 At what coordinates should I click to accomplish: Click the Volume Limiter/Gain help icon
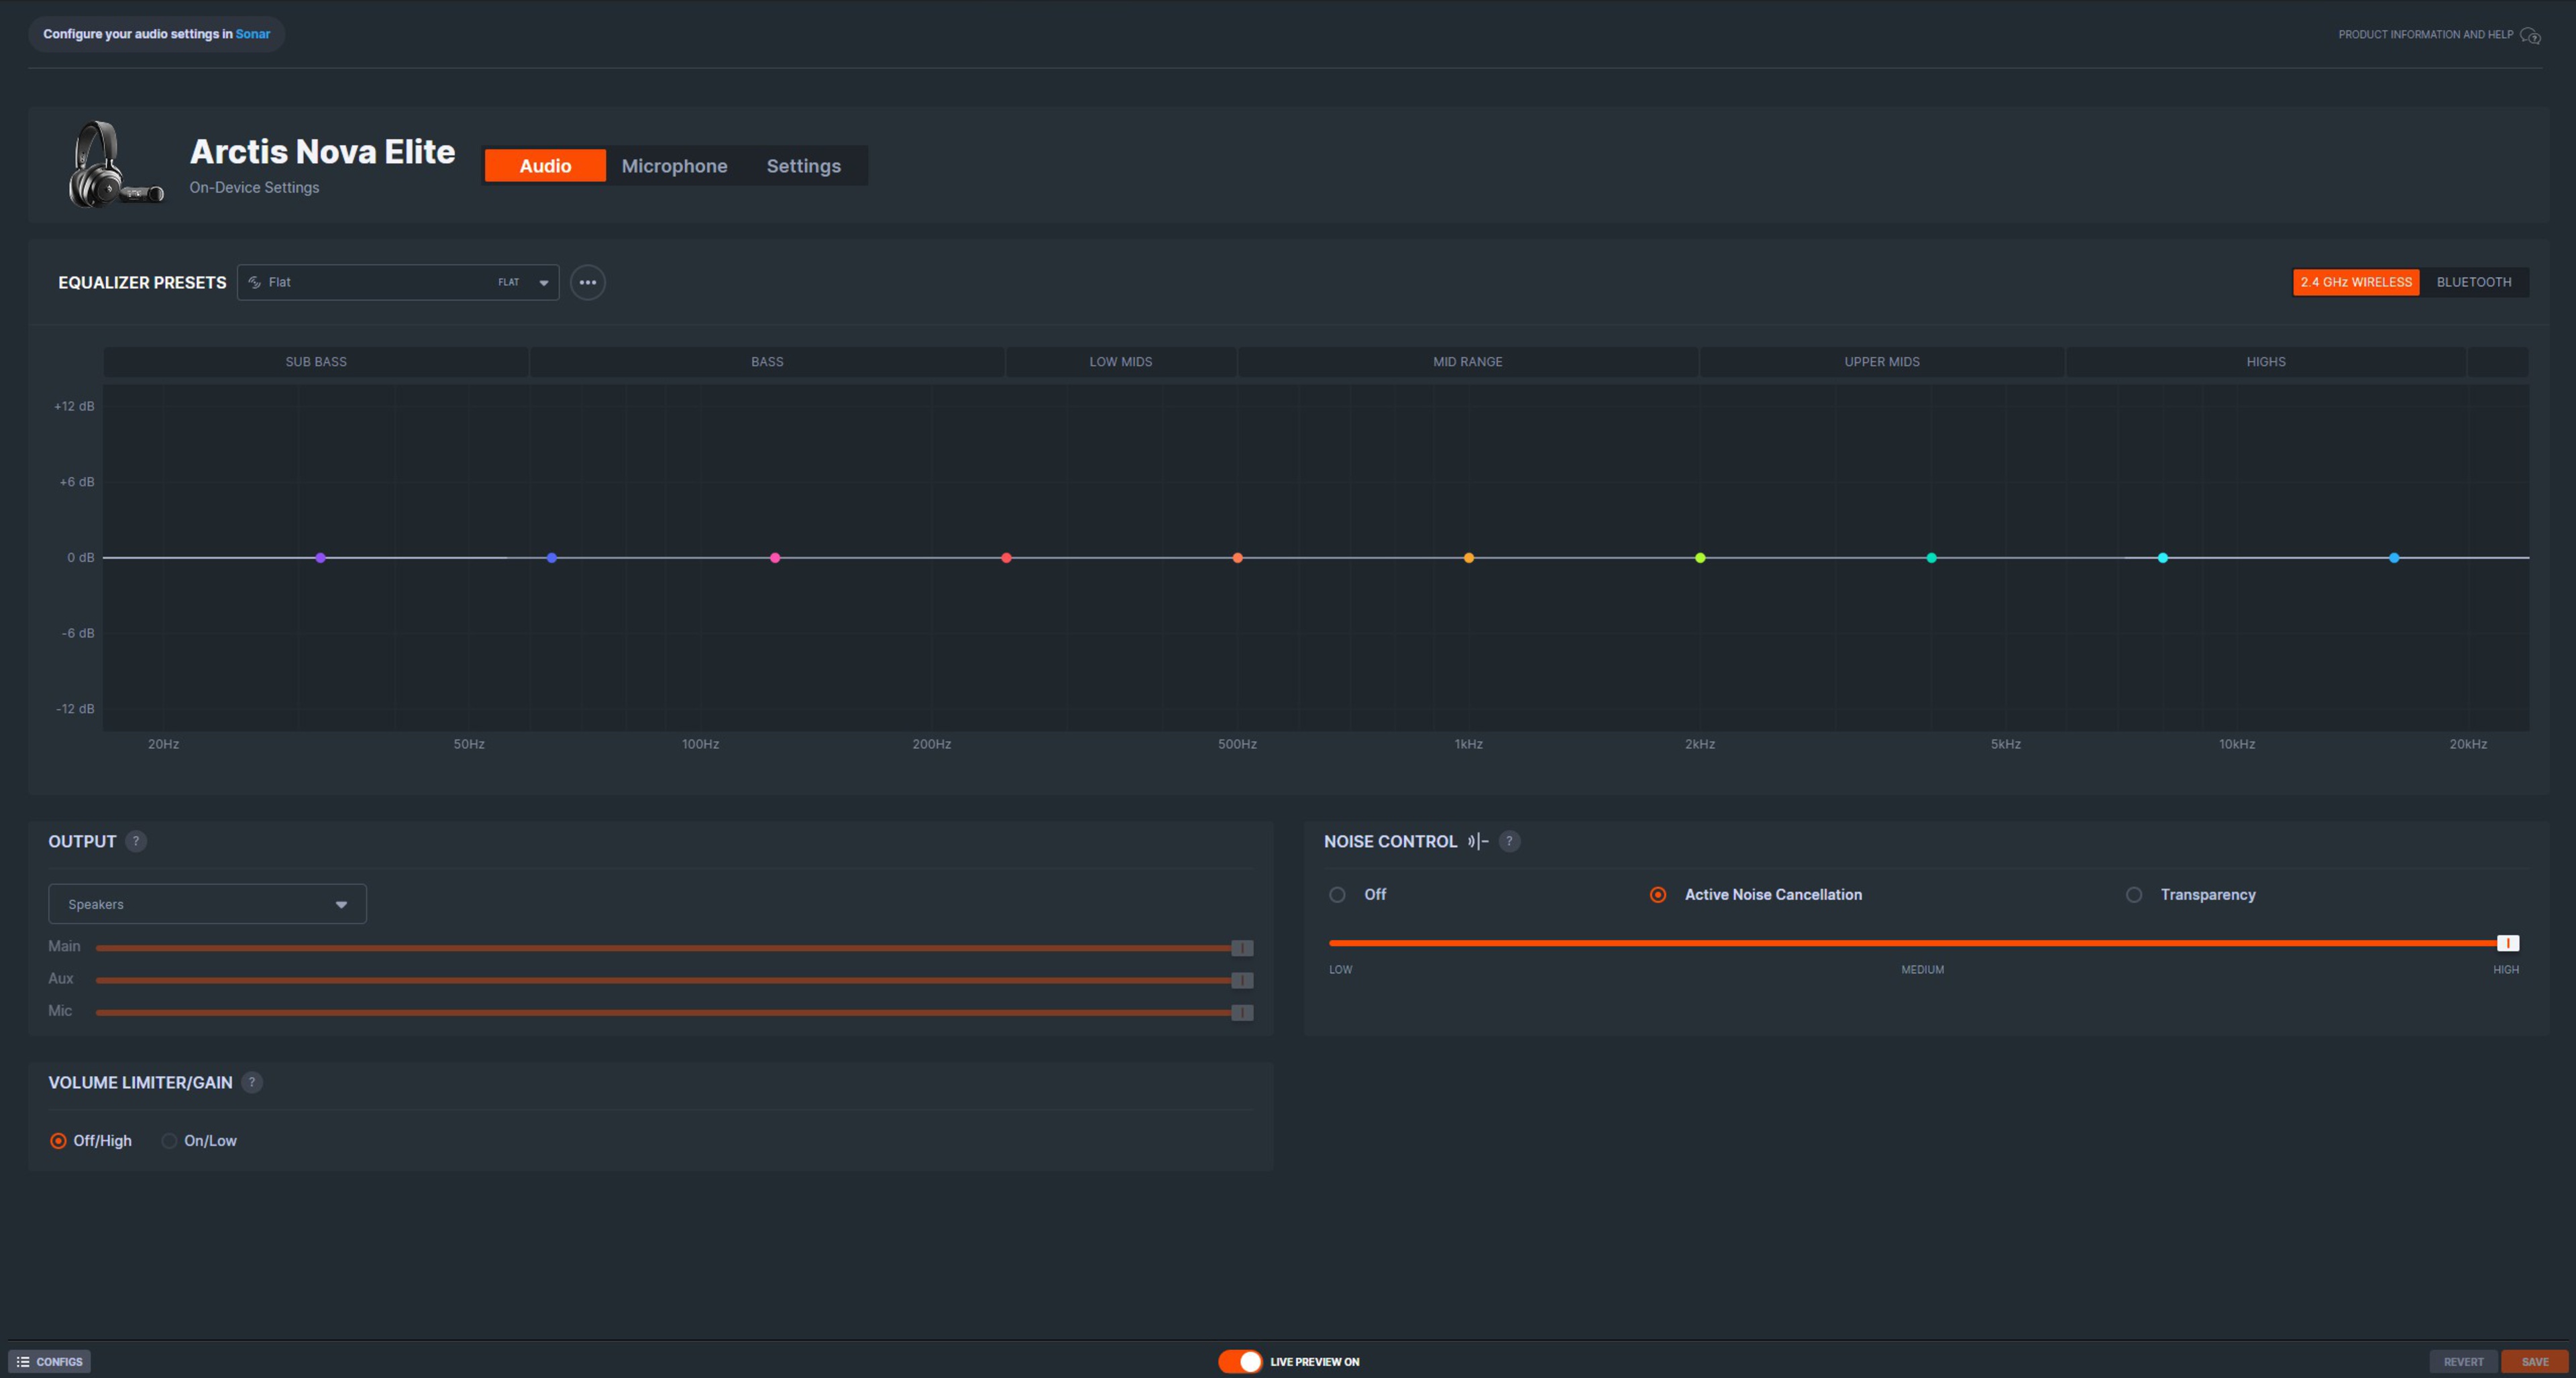(252, 1082)
